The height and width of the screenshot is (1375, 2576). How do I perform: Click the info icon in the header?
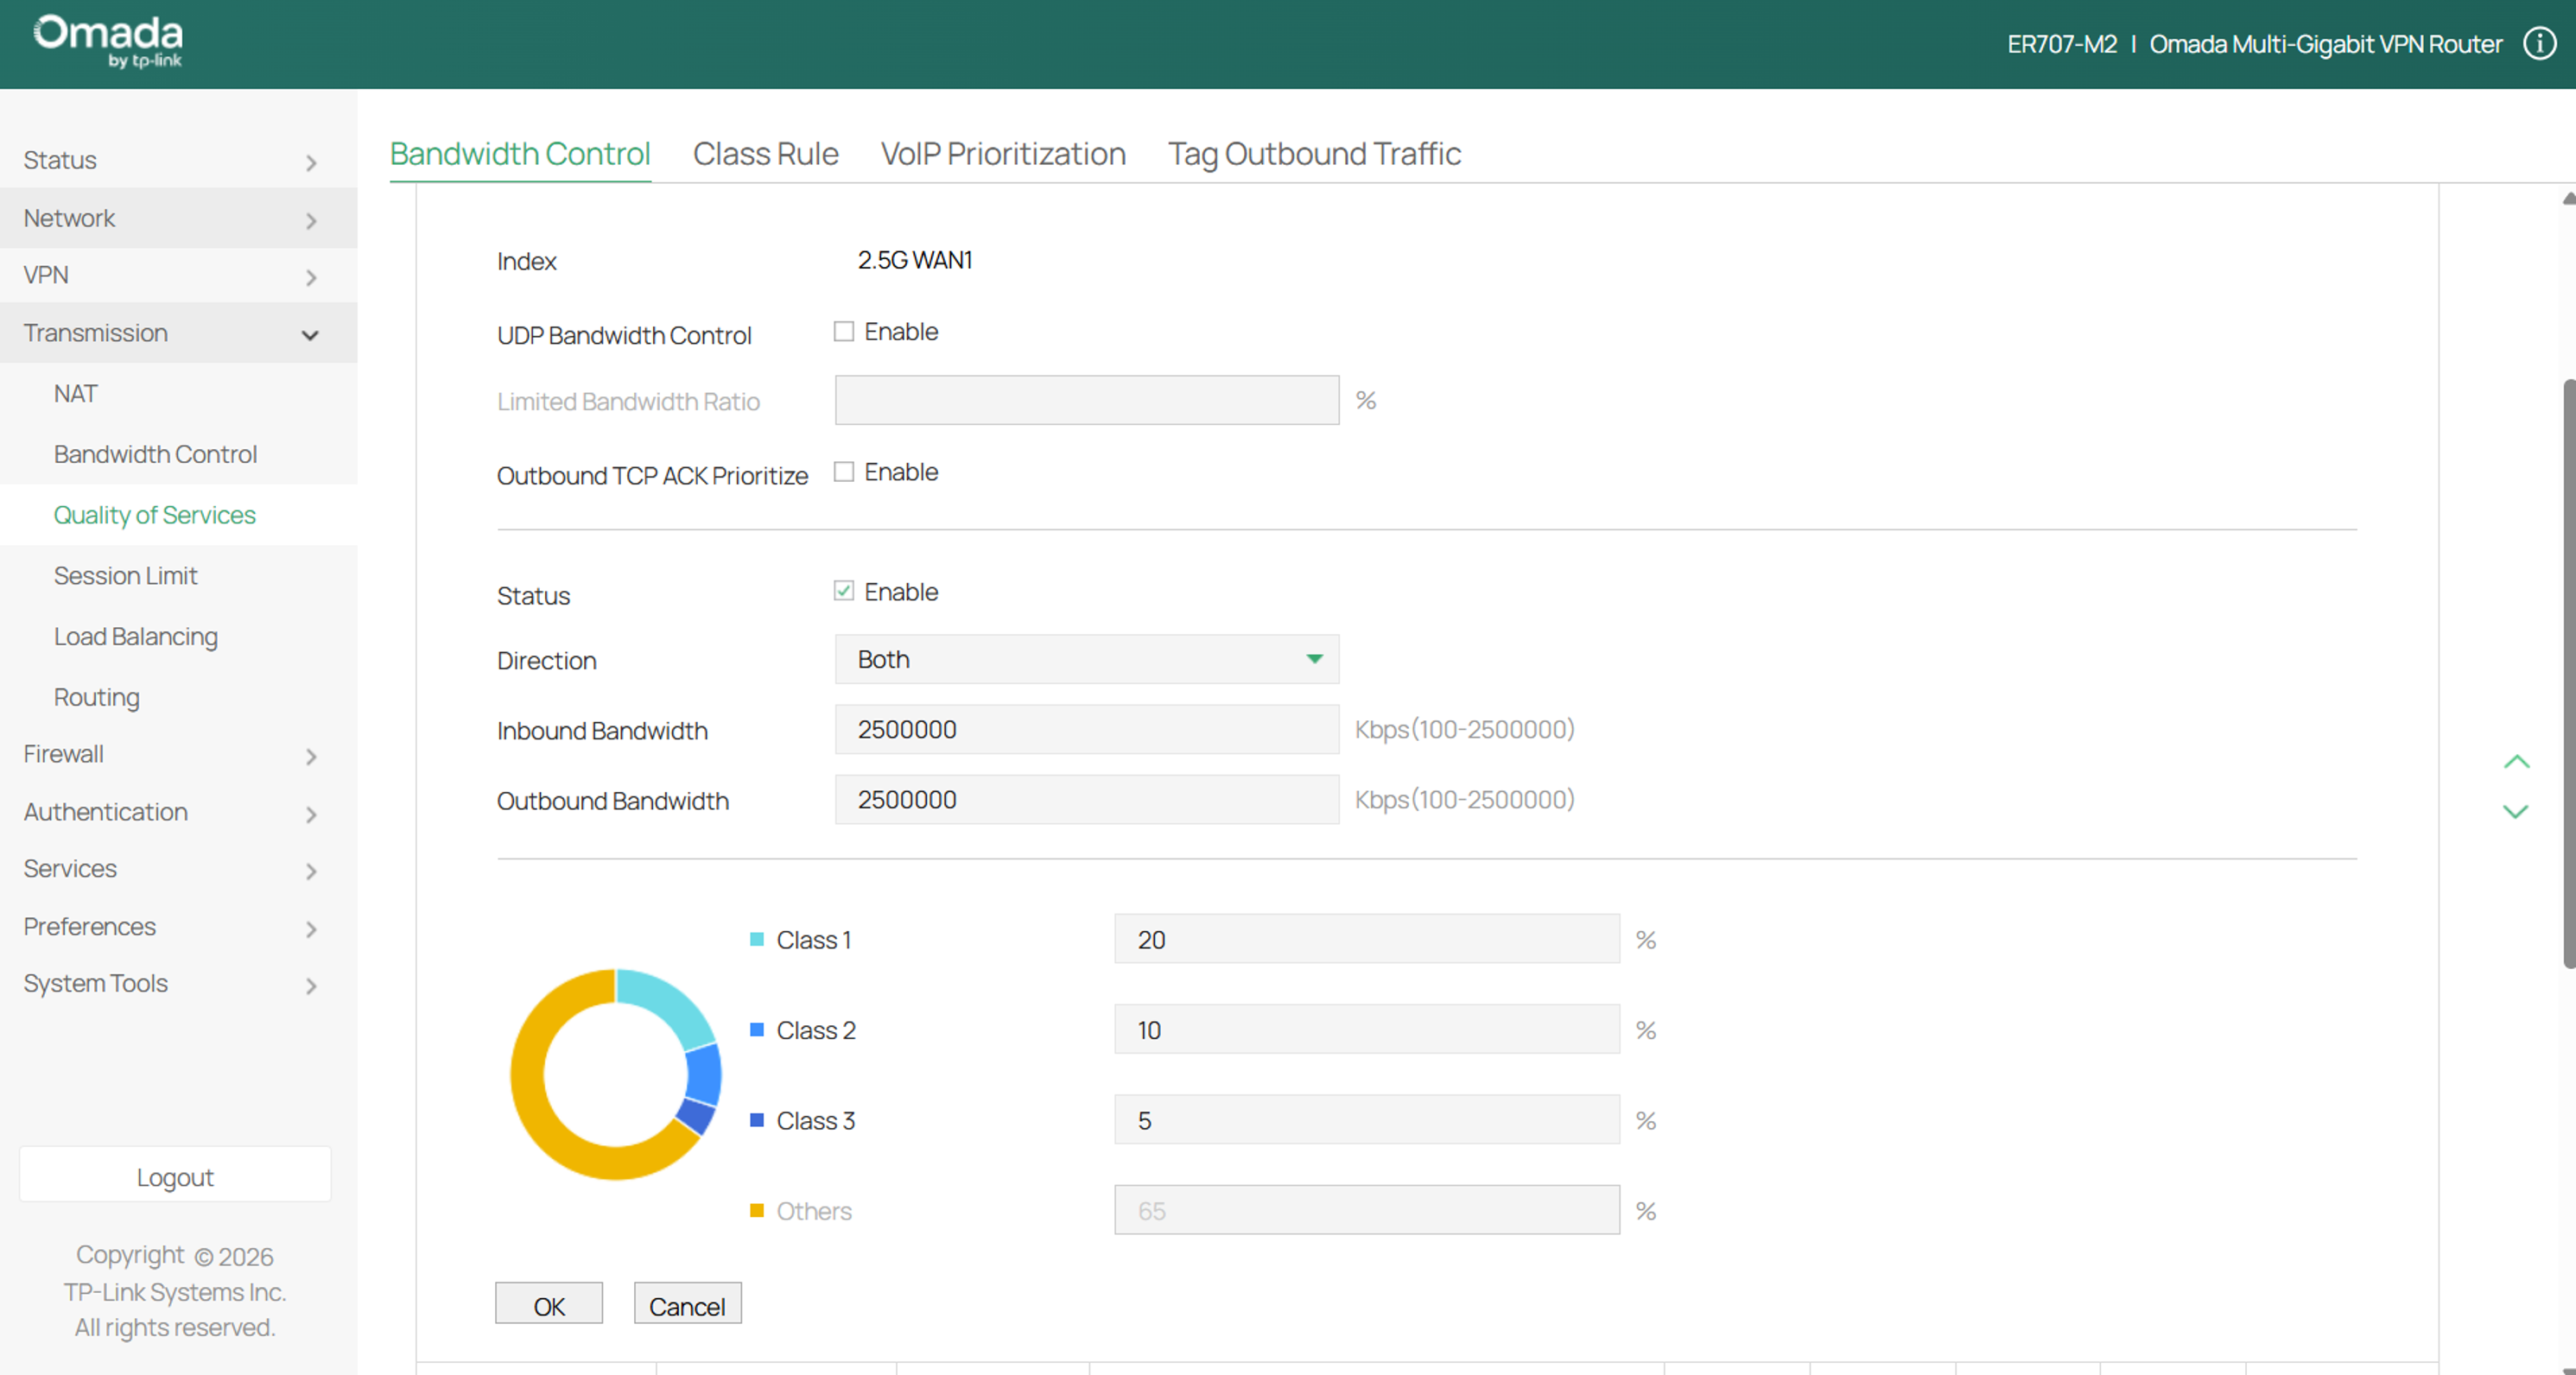click(2539, 44)
